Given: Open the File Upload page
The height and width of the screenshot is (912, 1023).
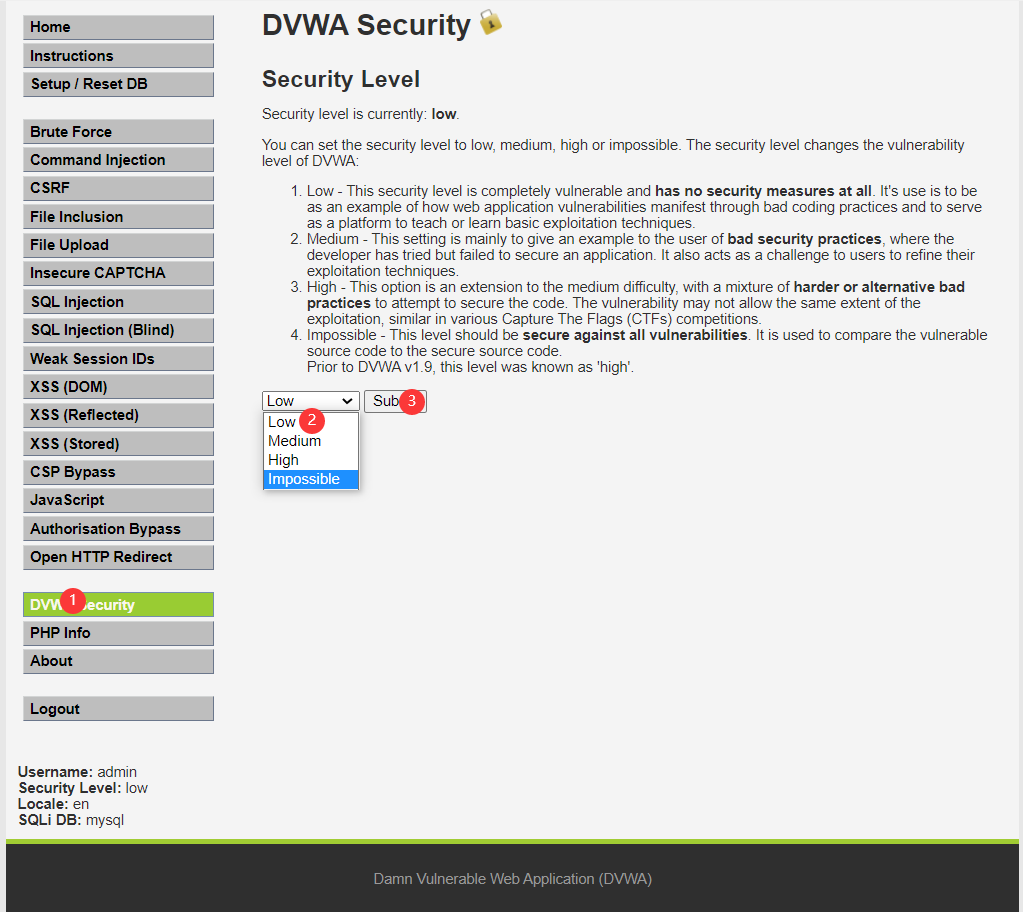Looking at the screenshot, I should [x=118, y=245].
